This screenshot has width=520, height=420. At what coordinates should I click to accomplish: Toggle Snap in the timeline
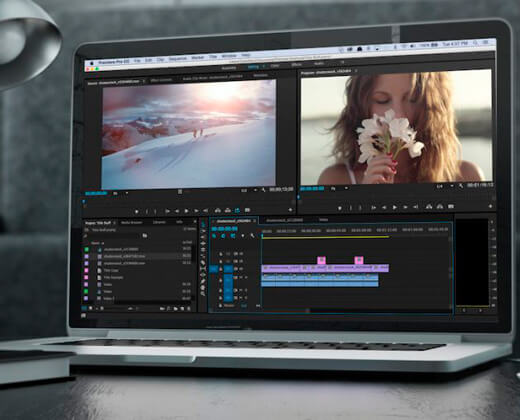223,236
